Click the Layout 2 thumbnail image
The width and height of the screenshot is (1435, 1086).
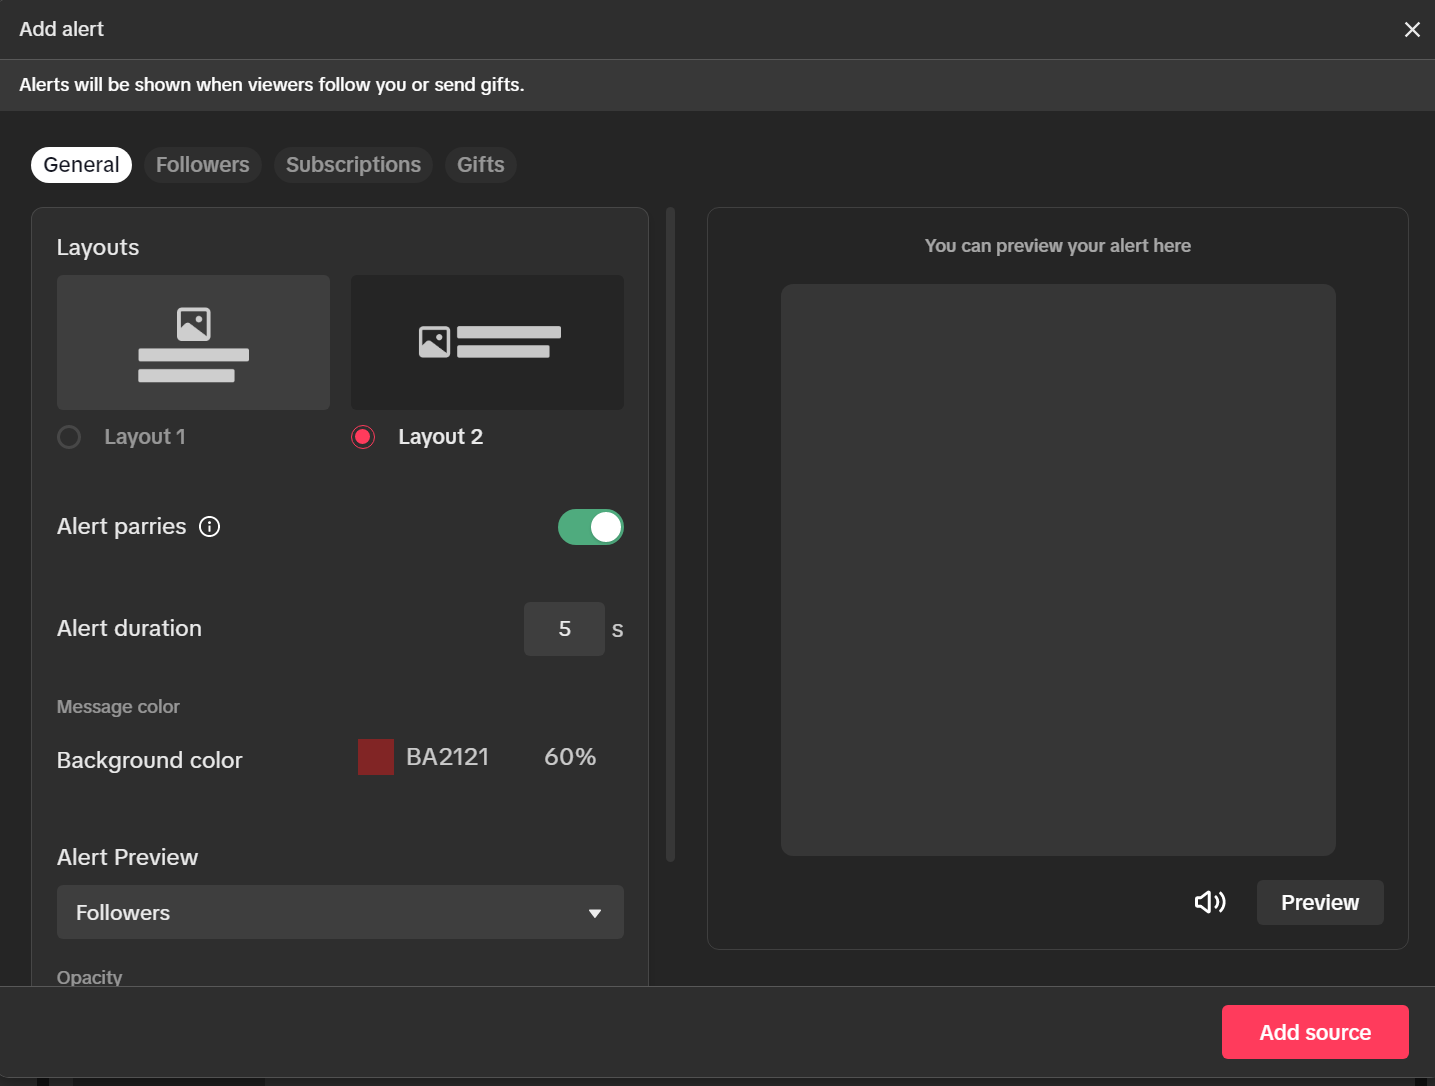click(487, 342)
